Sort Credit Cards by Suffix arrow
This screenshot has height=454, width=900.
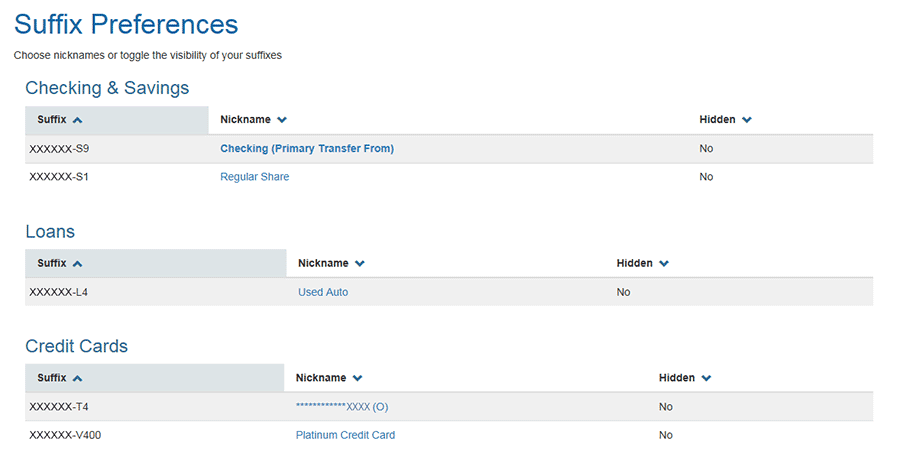click(78, 379)
